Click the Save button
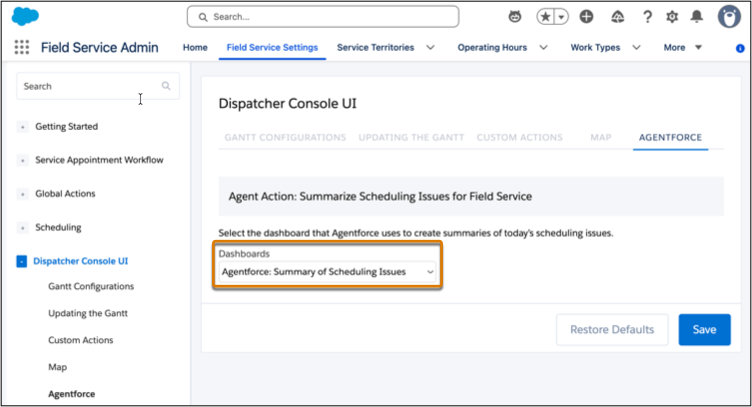This screenshot has height=407, width=752. pyautogui.click(x=704, y=329)
